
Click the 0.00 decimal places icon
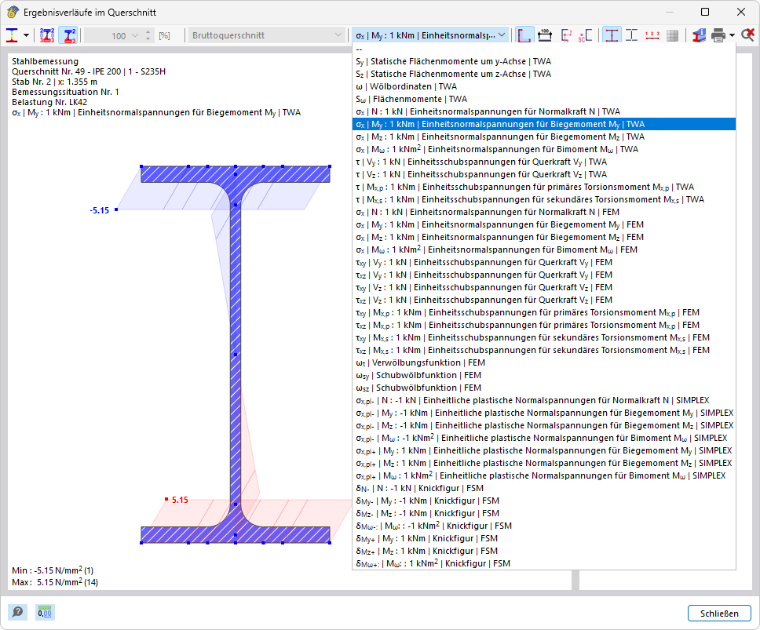(x=45, y=613)
